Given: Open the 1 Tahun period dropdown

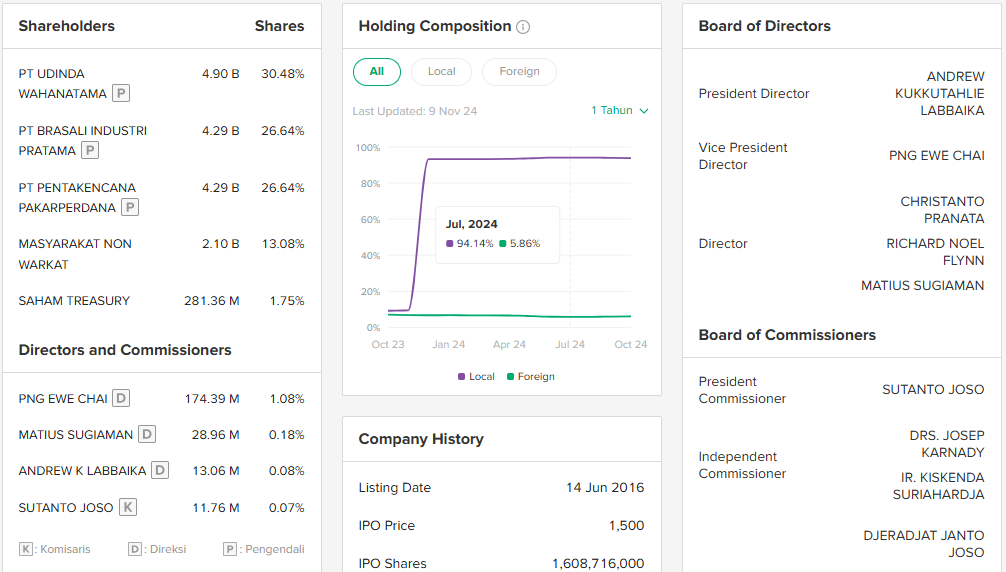Looking at the screenshot, I should (x=612, y=111).
